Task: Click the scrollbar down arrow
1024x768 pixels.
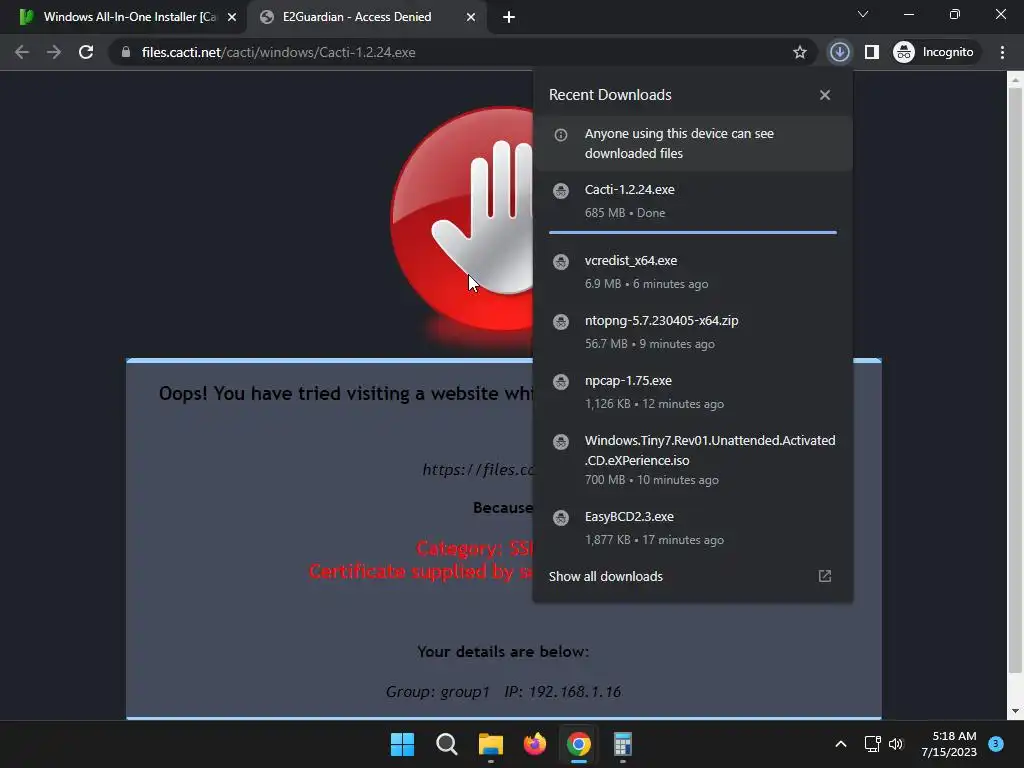Action: [x=1015, y=711]
